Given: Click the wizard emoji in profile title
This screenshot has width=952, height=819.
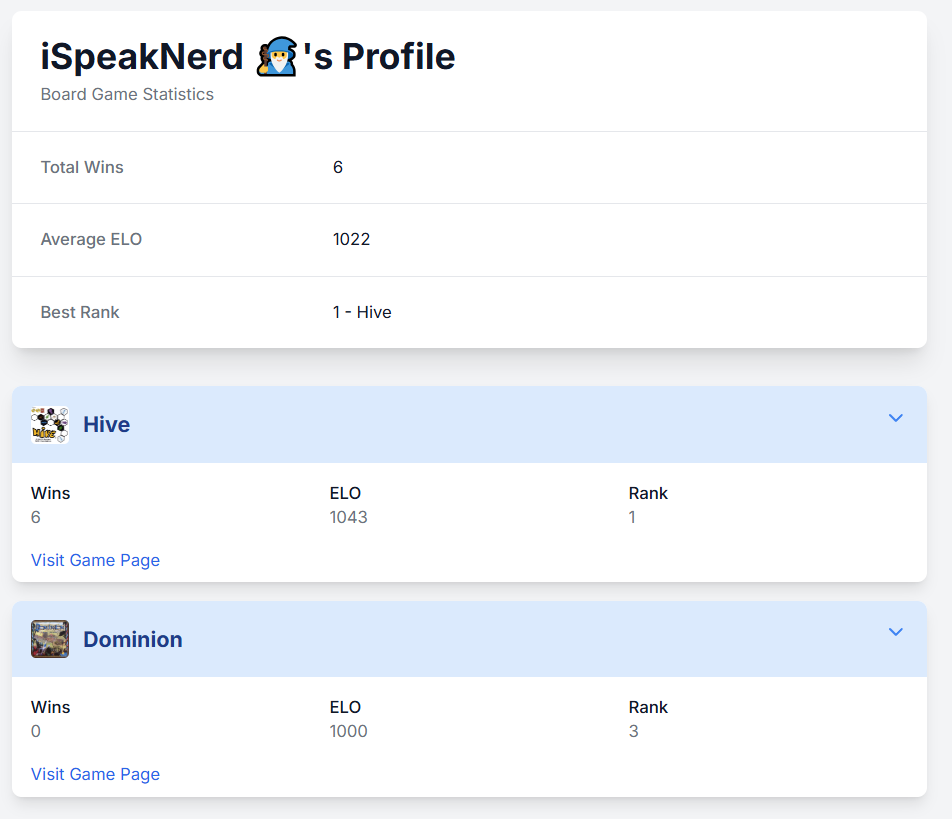Looking at the screenshot, I should (277, 56).
